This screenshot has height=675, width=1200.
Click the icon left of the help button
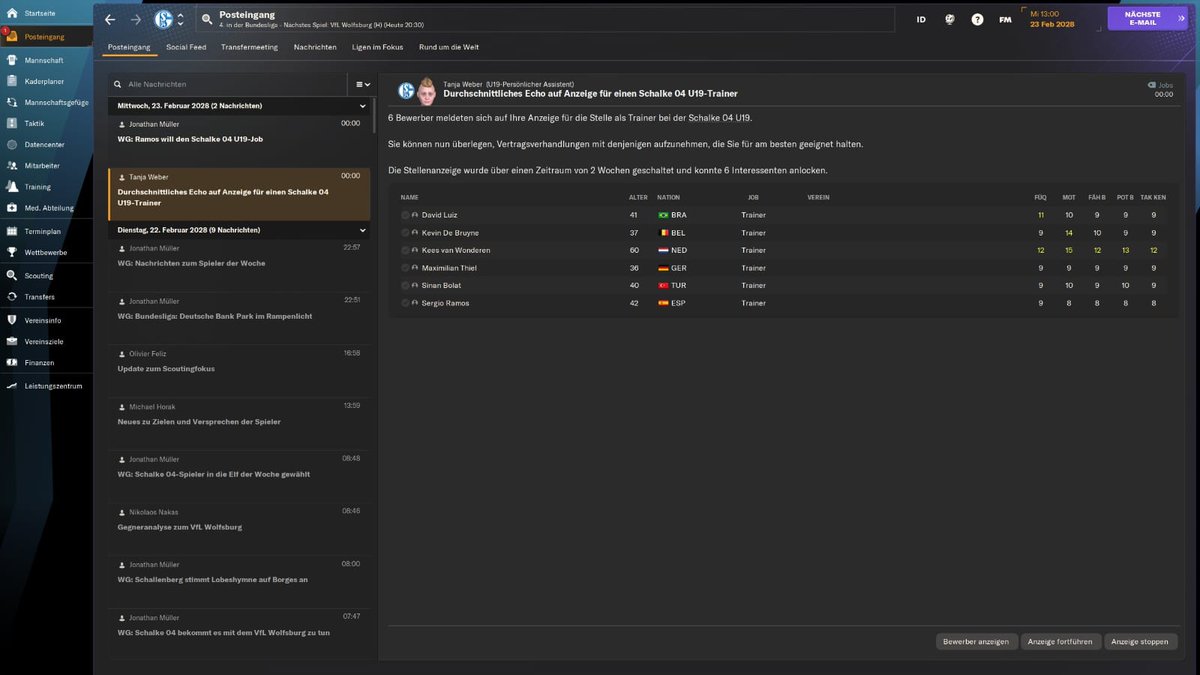[949, 20]
